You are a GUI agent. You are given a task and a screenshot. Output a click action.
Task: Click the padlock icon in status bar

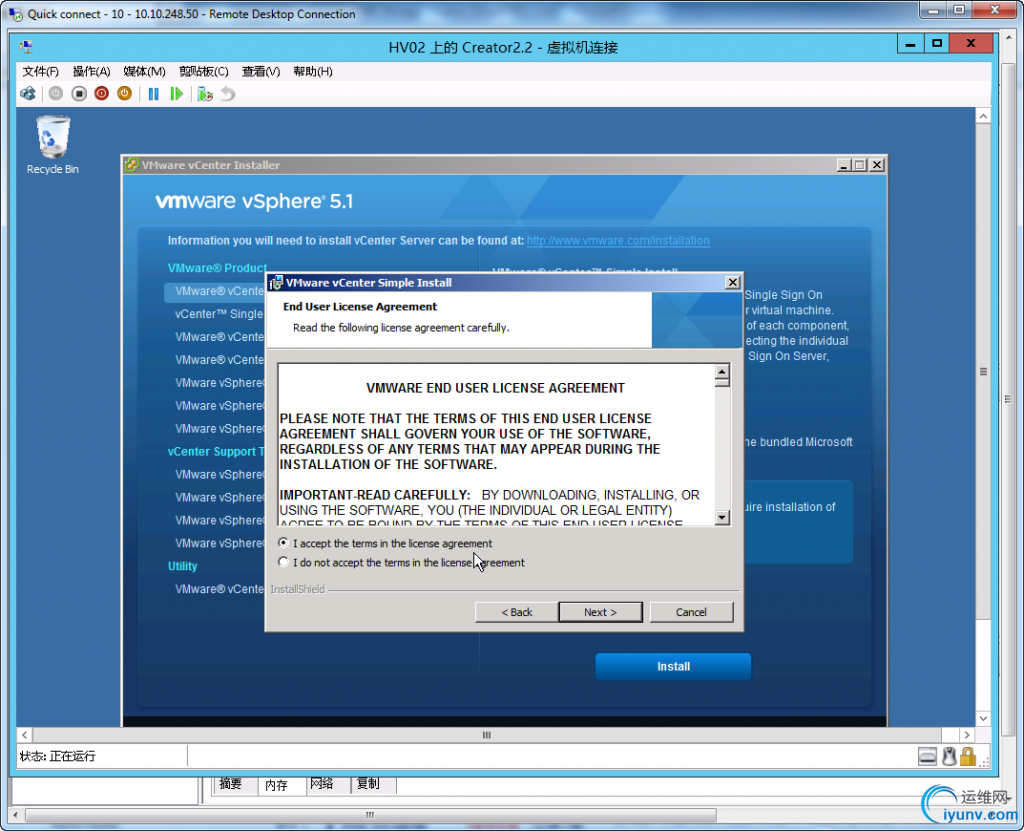pos(968,757)
